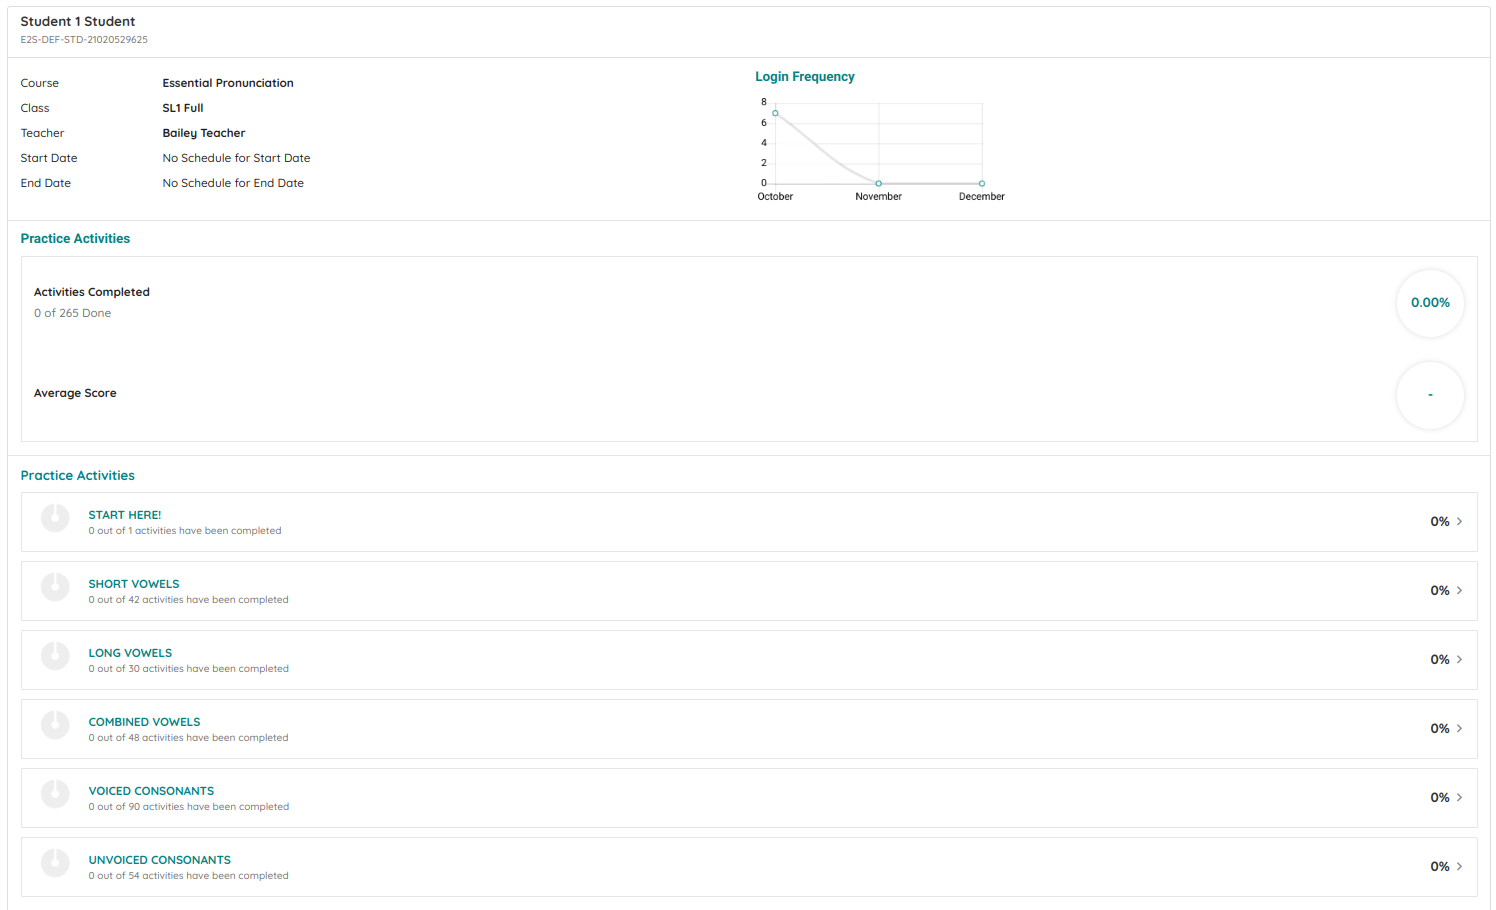The image size is (1496, 910).
Task: Open UNVOICED CONSONANTS via the right arrow
Action: point(1459,866)
